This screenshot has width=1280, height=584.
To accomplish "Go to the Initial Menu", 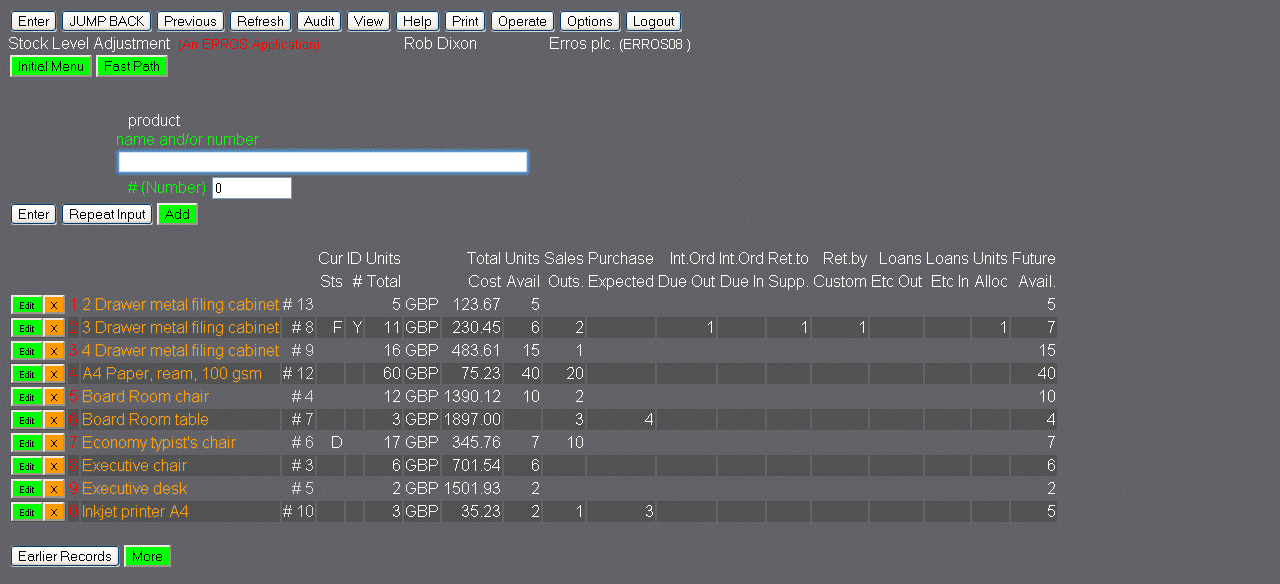I will click(51, 67).
